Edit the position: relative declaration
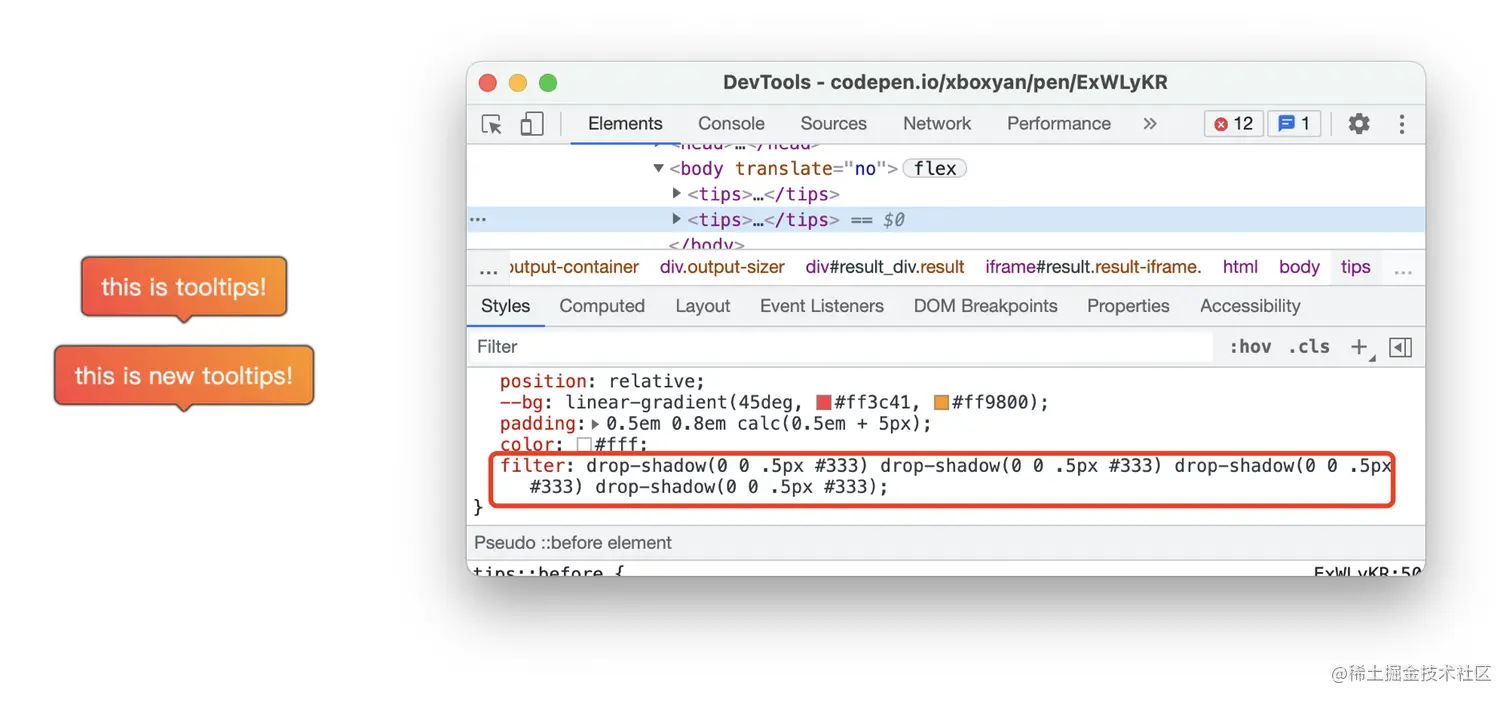Viewport: 1512px width, 704px height. pyautogui.click(x=602, y=381)
